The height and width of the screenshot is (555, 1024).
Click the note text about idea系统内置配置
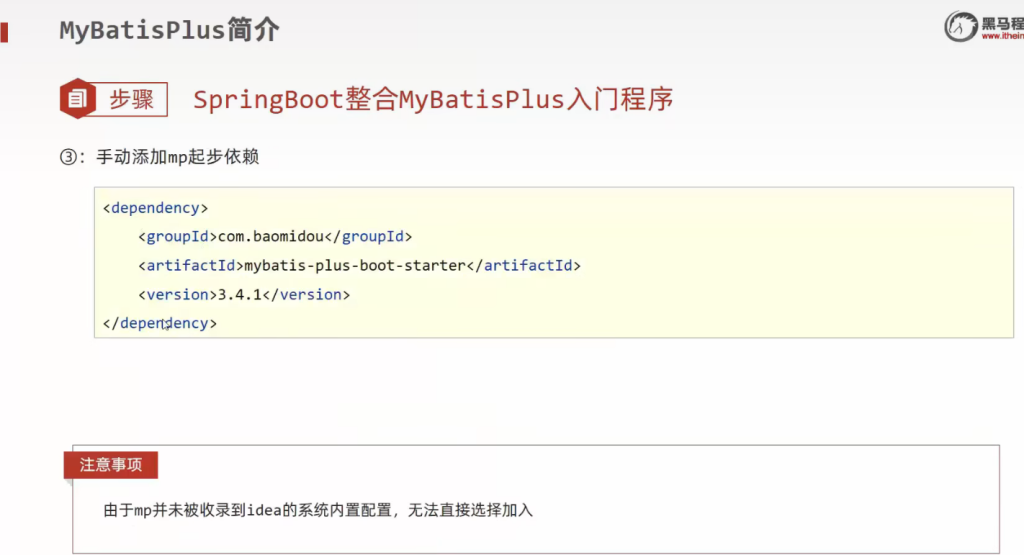pos(318,510)
